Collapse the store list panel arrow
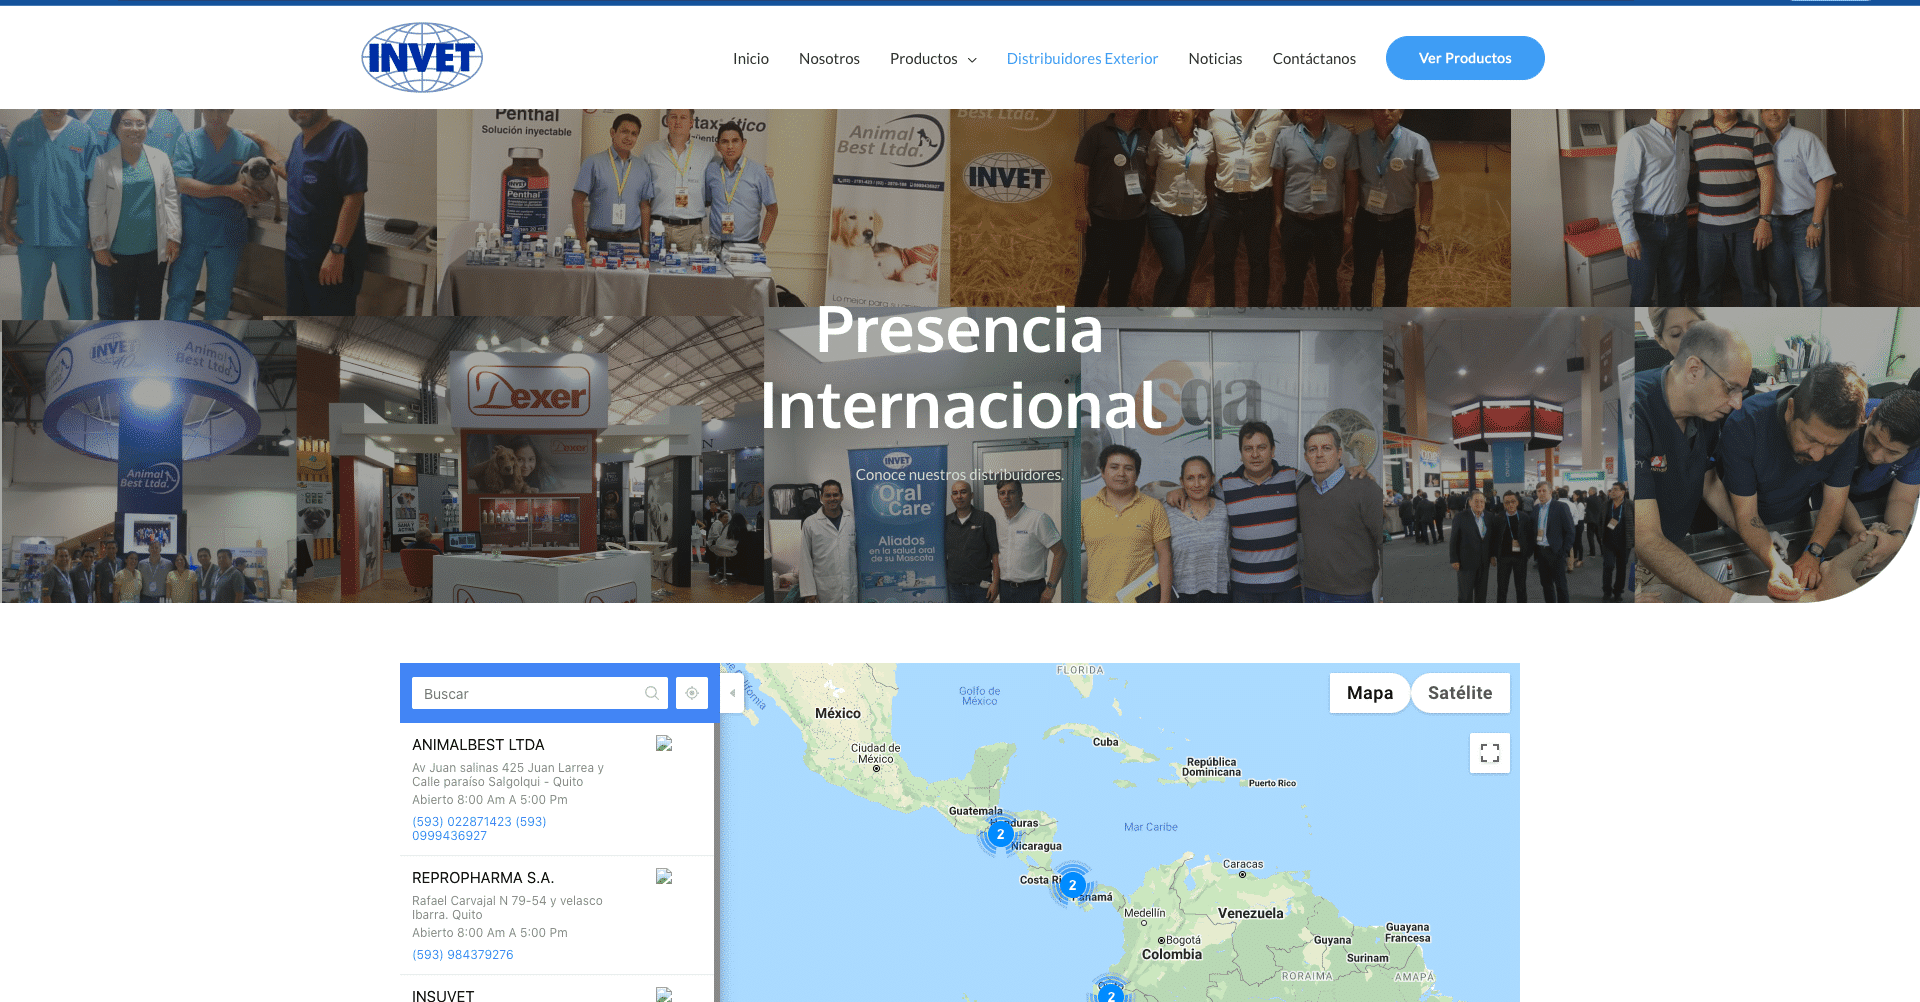The width and height of the screenshot is (1920, 1002). (x=732, y=693)
